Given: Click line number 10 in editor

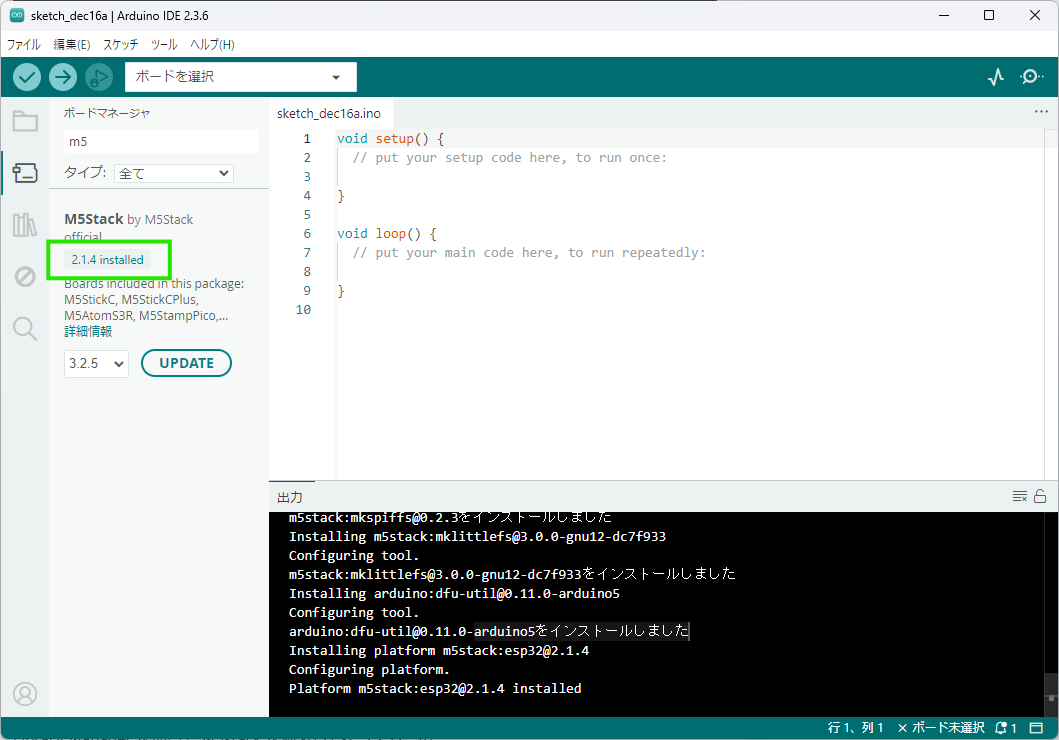Looking at the screenshot, I should tap(303, 309).
